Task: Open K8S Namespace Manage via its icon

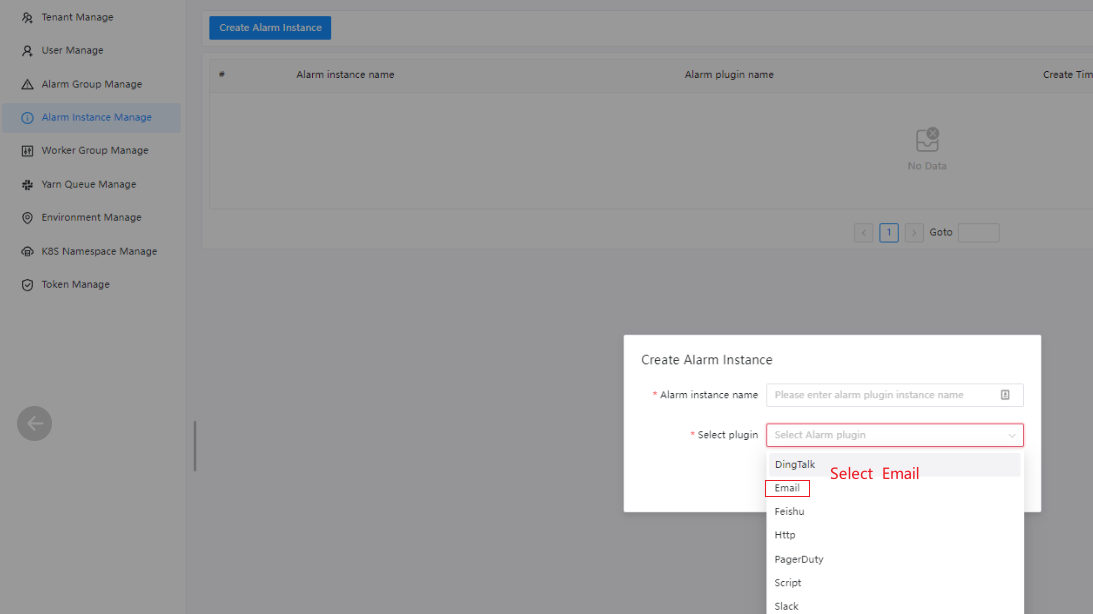Action: click(32, 251)
